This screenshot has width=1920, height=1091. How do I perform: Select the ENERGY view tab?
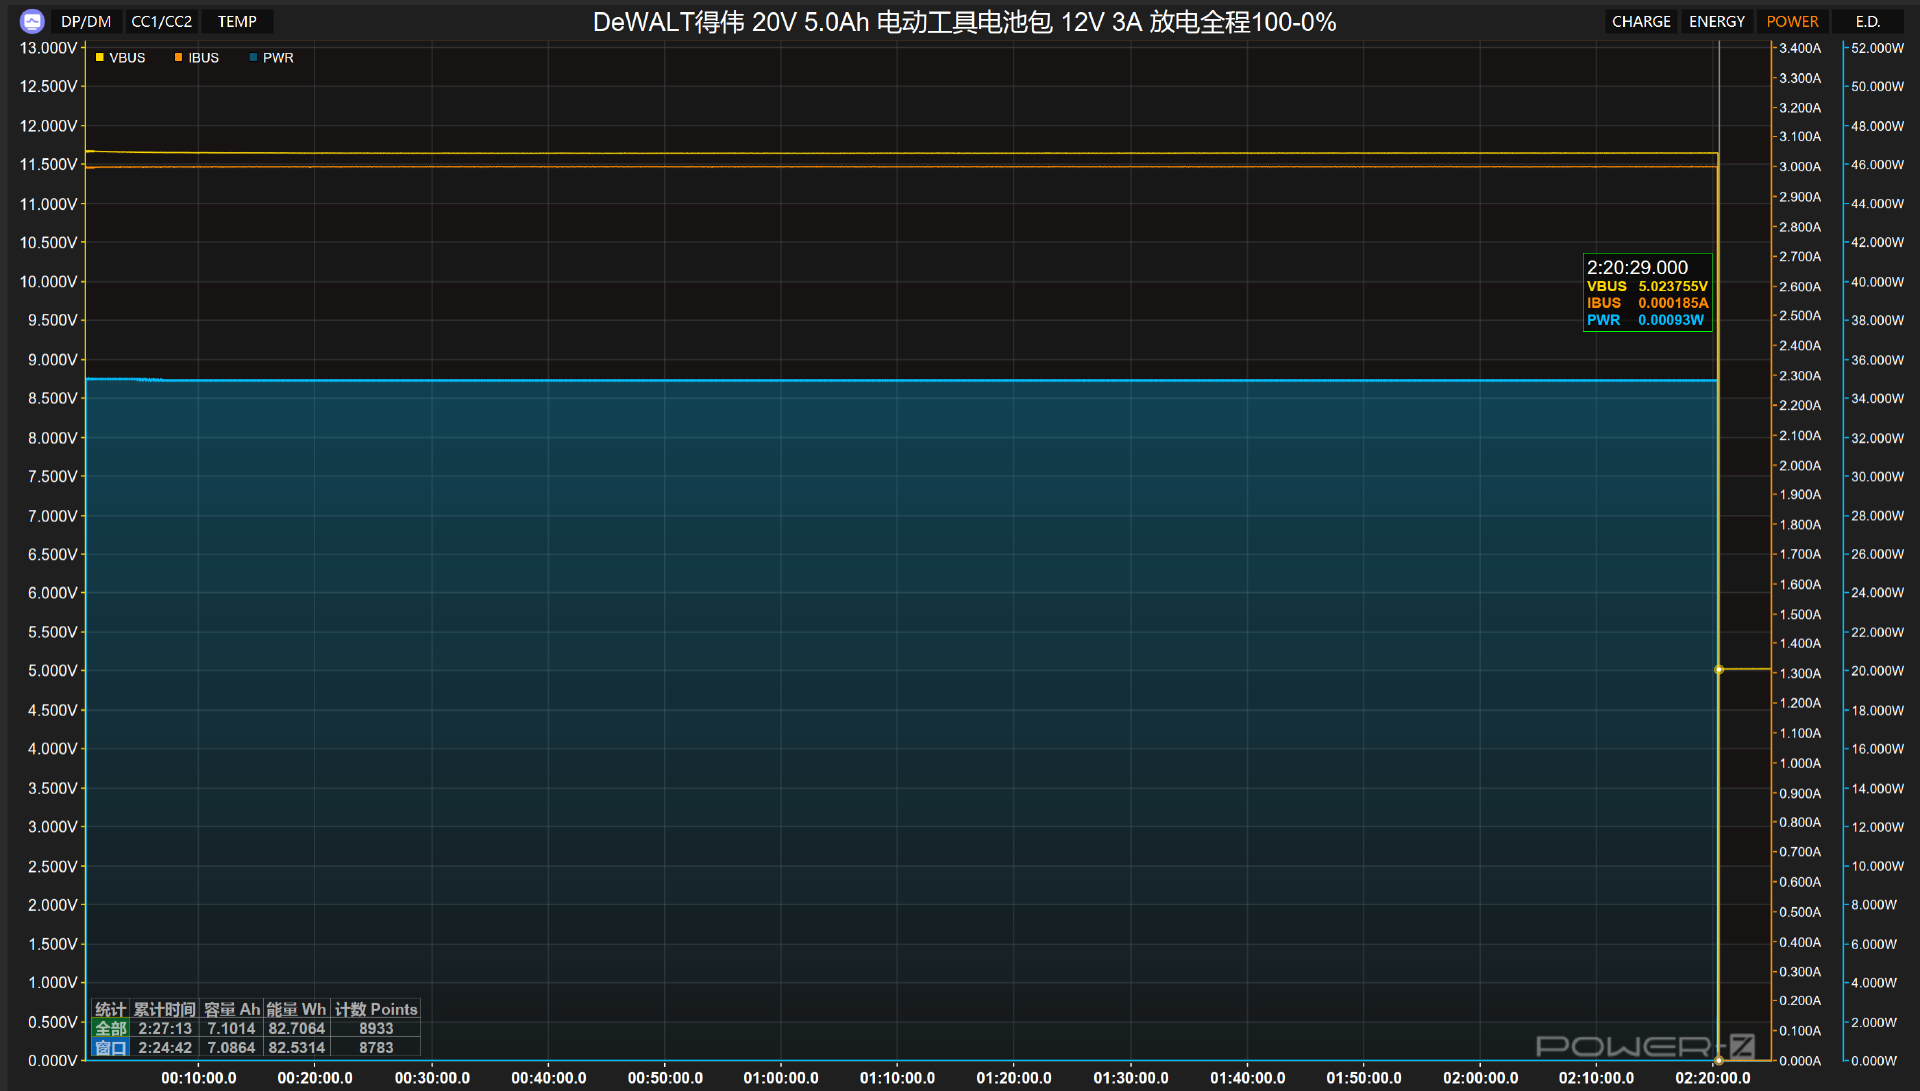click(1717, 21)
